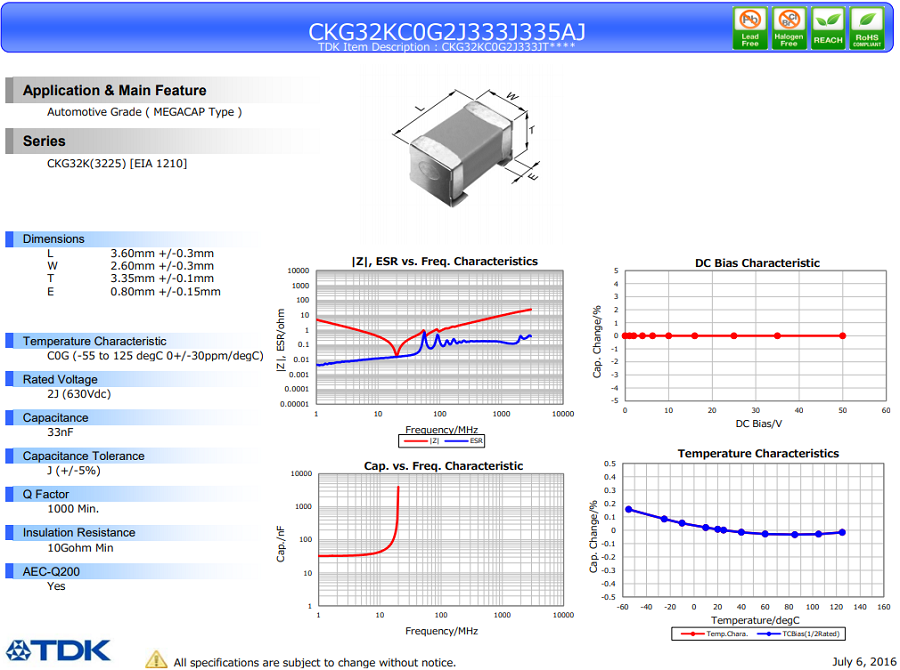Select the July 6, 2016 date

(864, 662)
